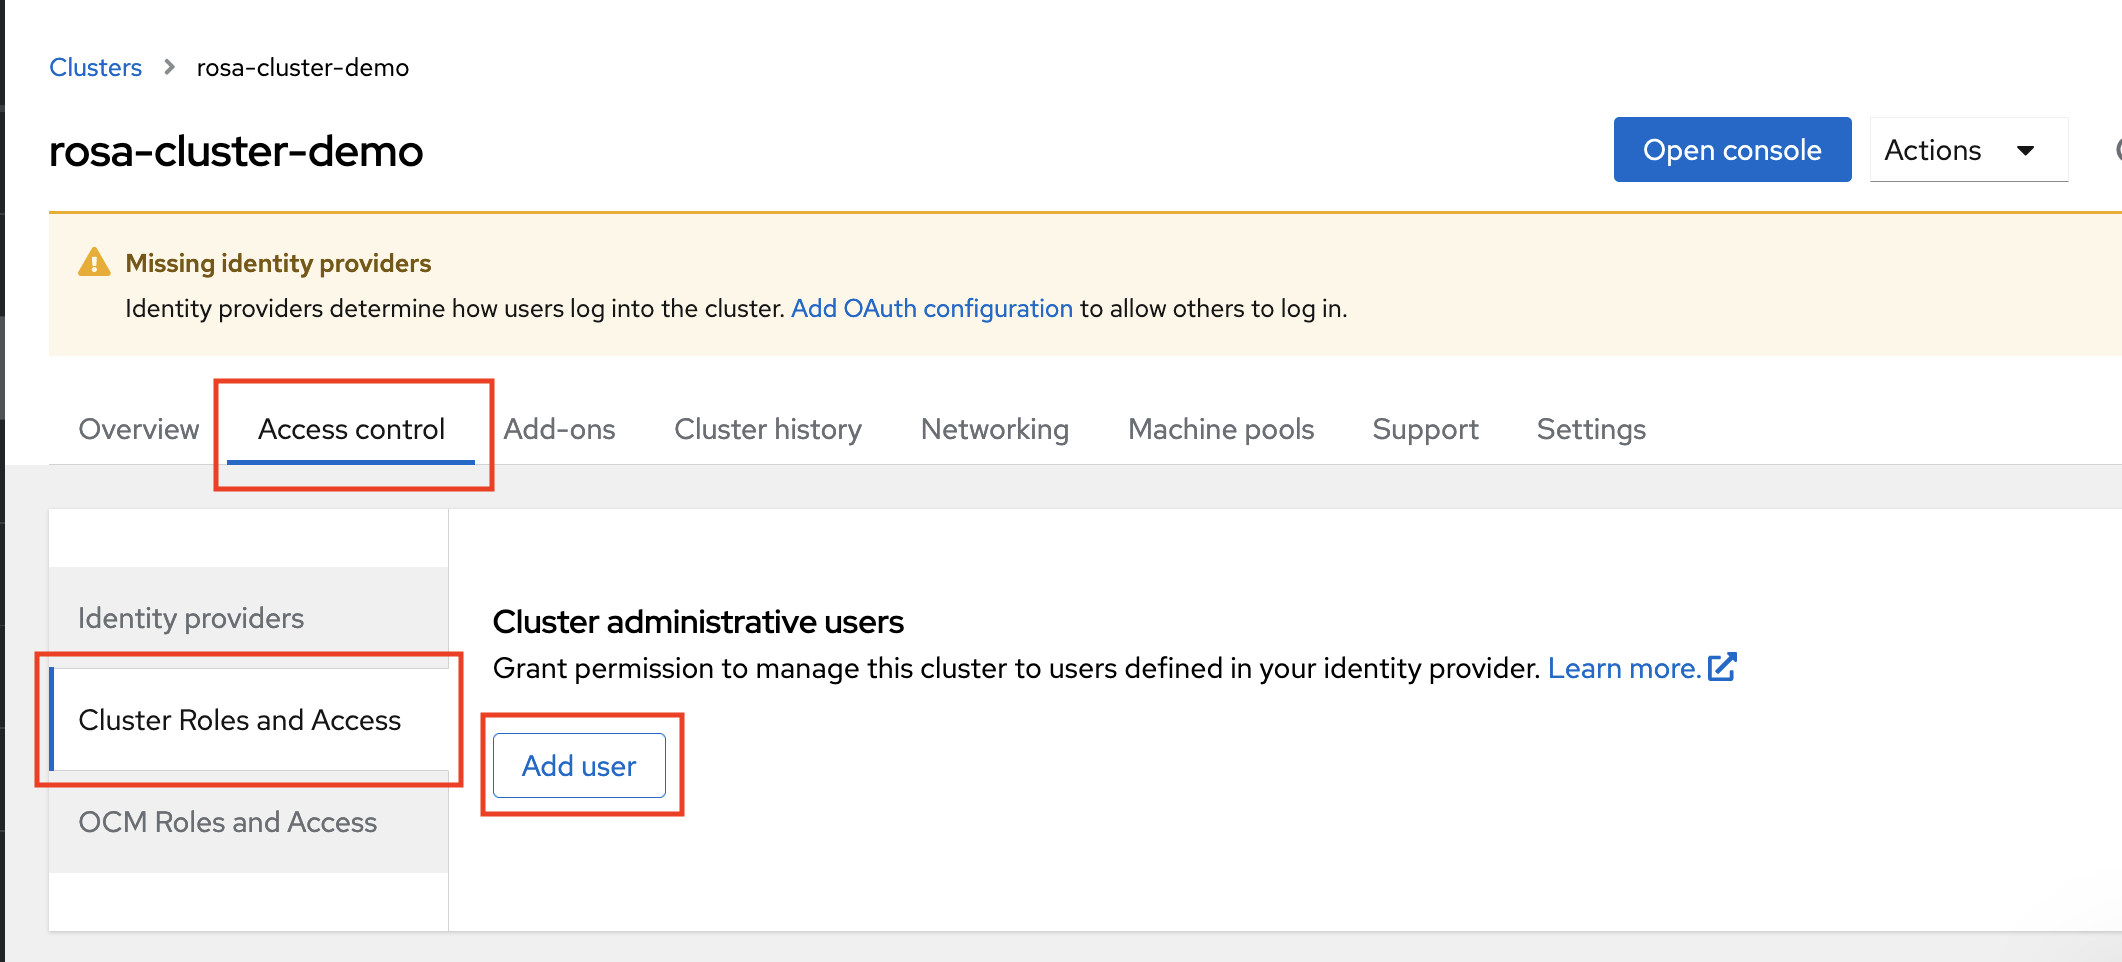Click rosa-cluster-demo in the breadcrumb trail

point(302,67)
